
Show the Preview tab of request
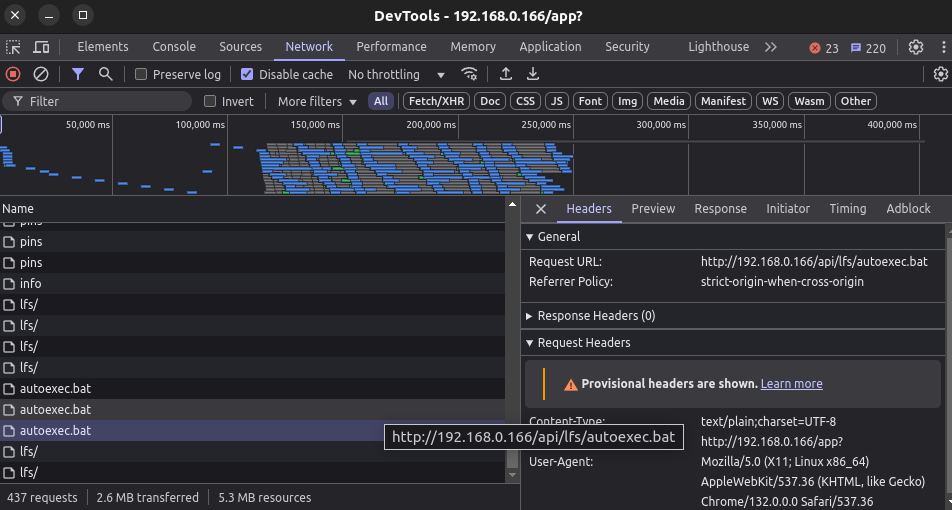653,209
